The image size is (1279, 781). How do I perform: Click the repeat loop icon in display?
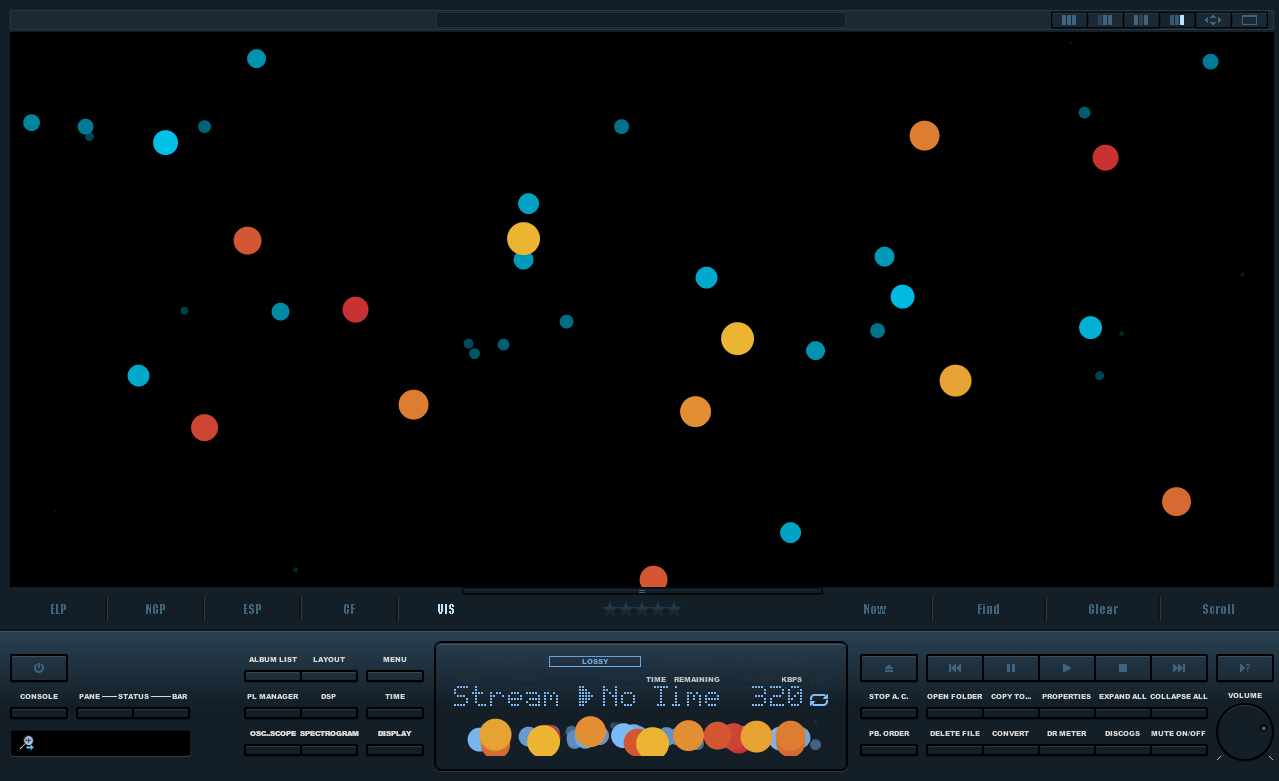point(819,700)
